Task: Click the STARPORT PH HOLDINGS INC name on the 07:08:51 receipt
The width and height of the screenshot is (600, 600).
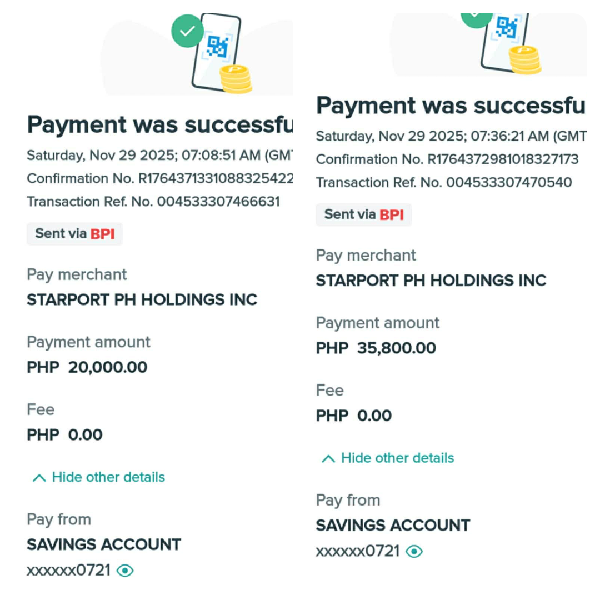Action: coord(142,300)
